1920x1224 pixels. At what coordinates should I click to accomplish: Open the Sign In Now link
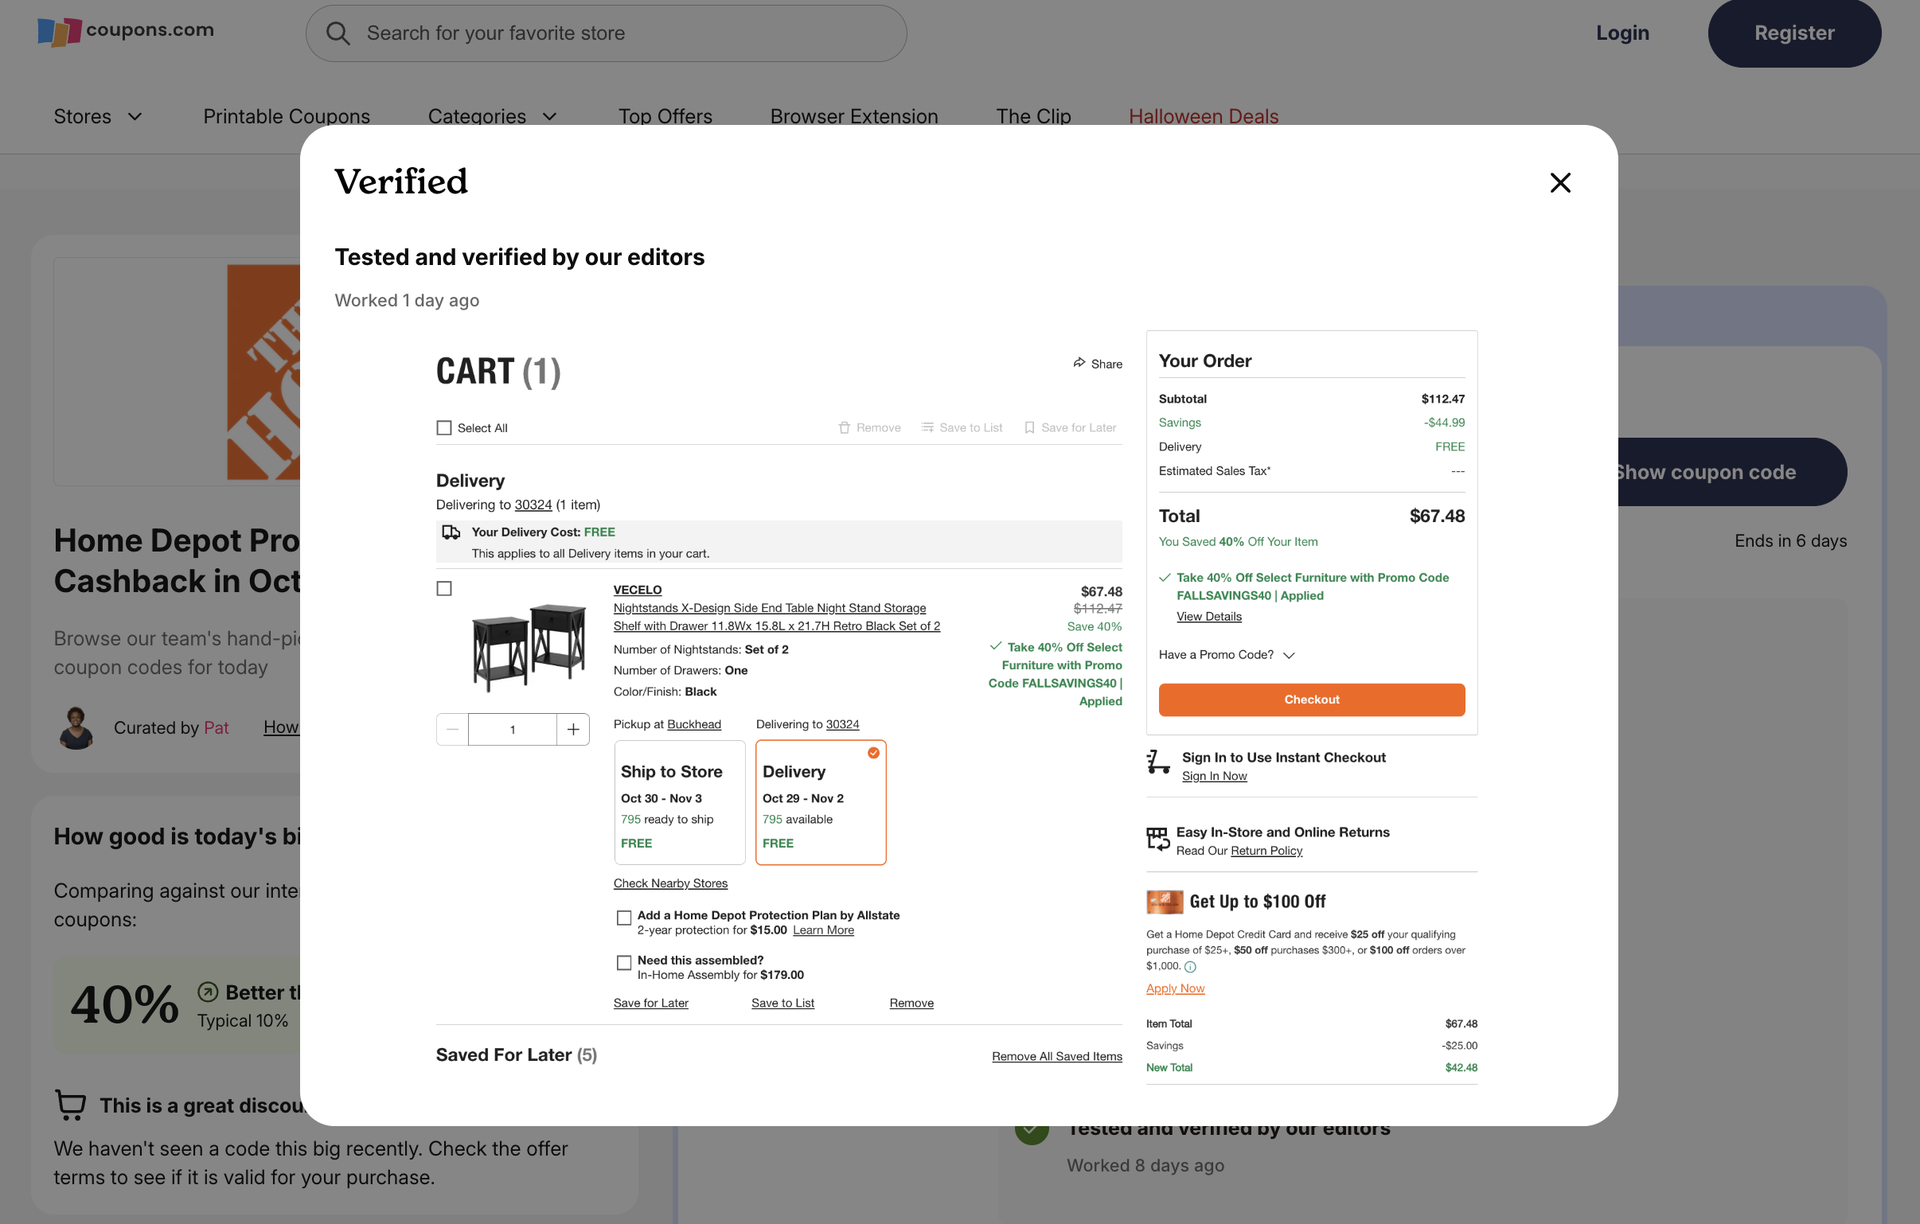tap(1214, 777)
